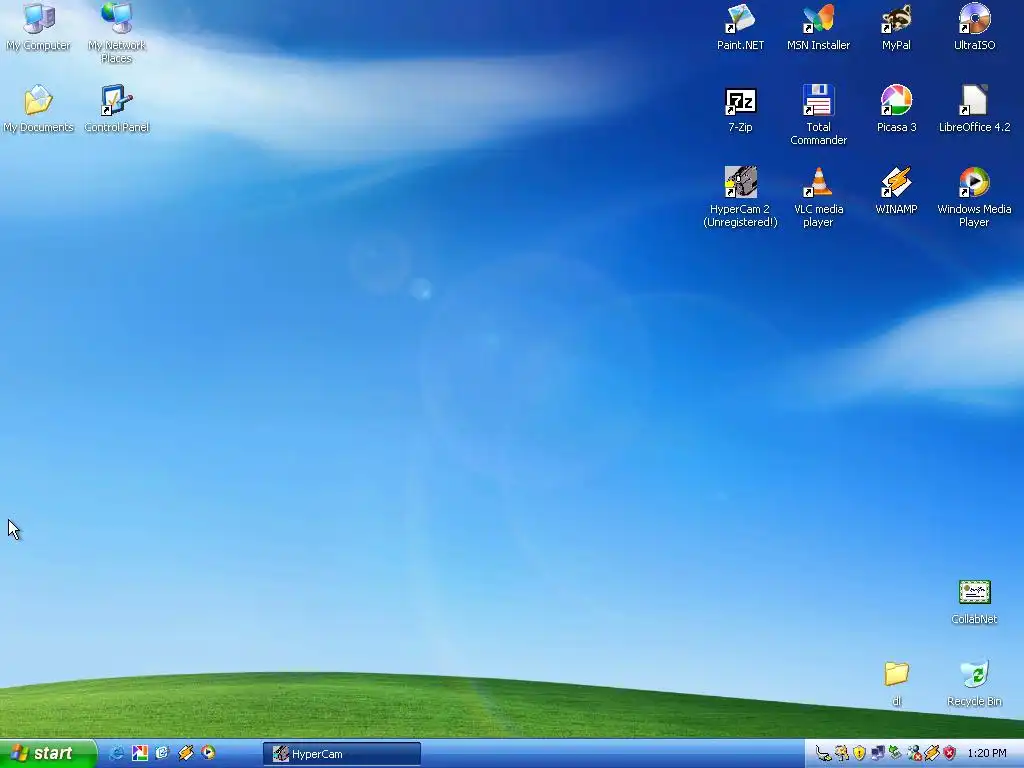The image size is (1024, 768).
Task: Click the yellow security shield tray icon
Action: pos(859,753)
